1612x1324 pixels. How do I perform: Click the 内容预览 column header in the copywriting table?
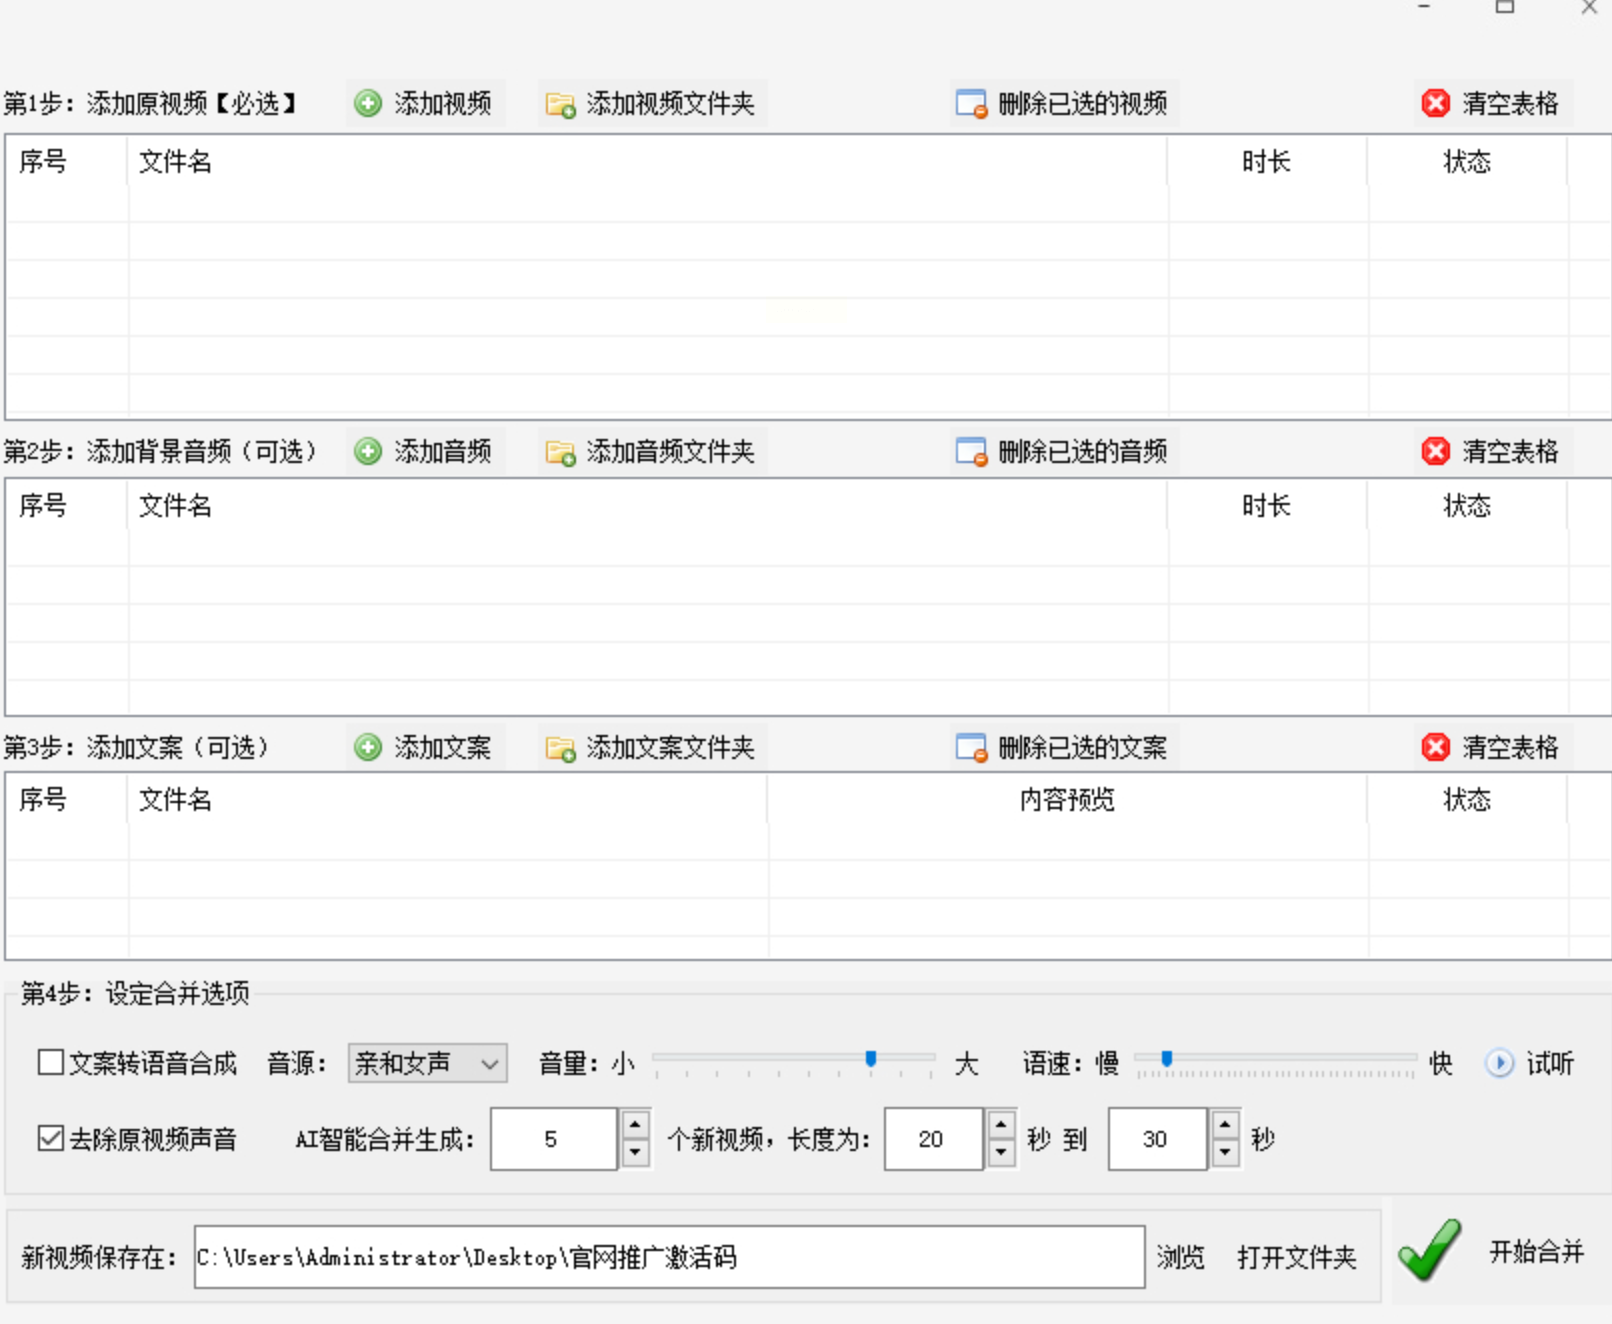click(x=1067, y=799)
